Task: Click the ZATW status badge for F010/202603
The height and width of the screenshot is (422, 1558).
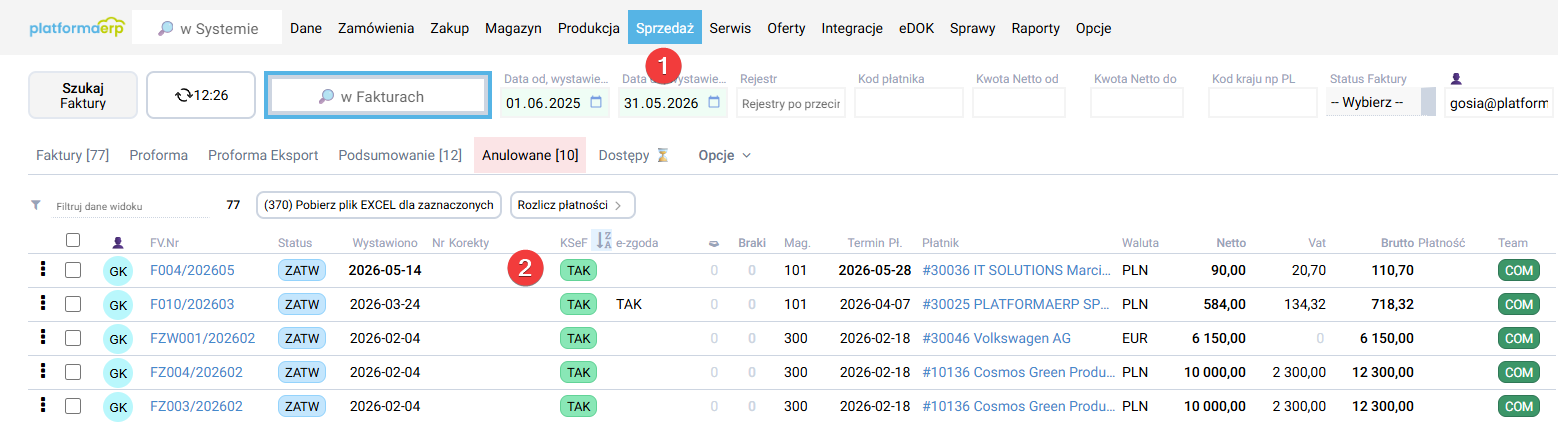Action: 301,304
